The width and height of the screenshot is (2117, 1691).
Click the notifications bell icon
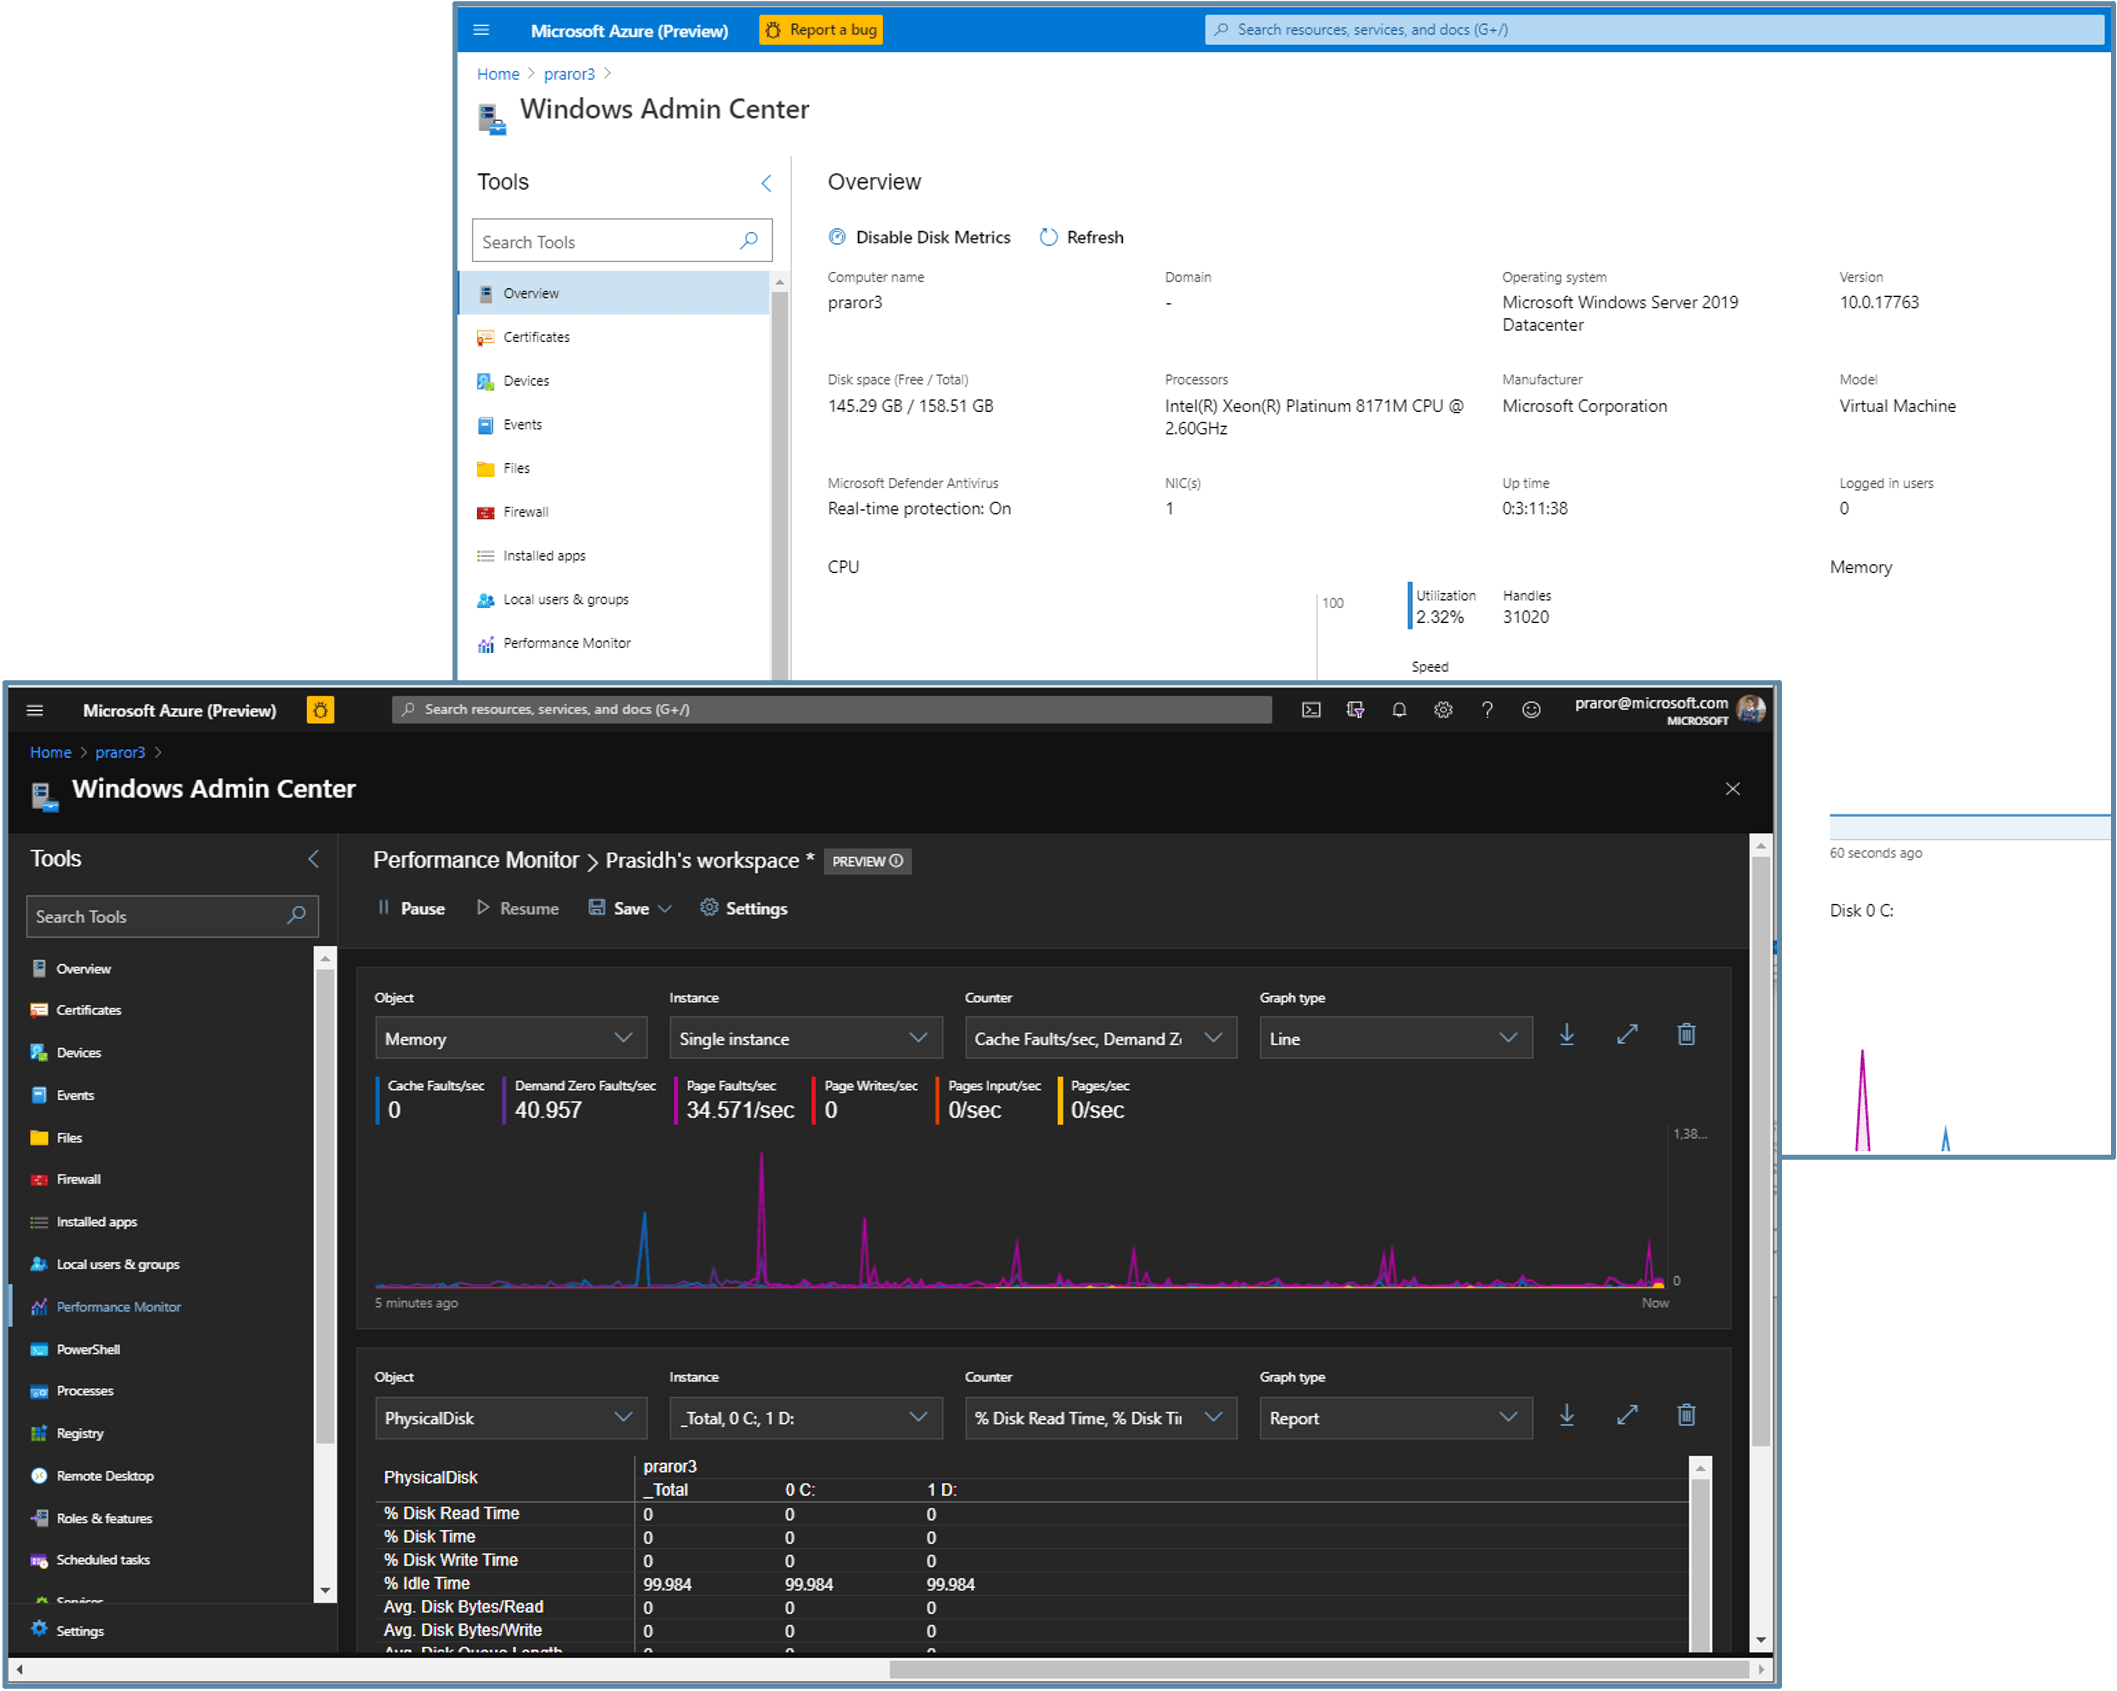(1399, 710)
